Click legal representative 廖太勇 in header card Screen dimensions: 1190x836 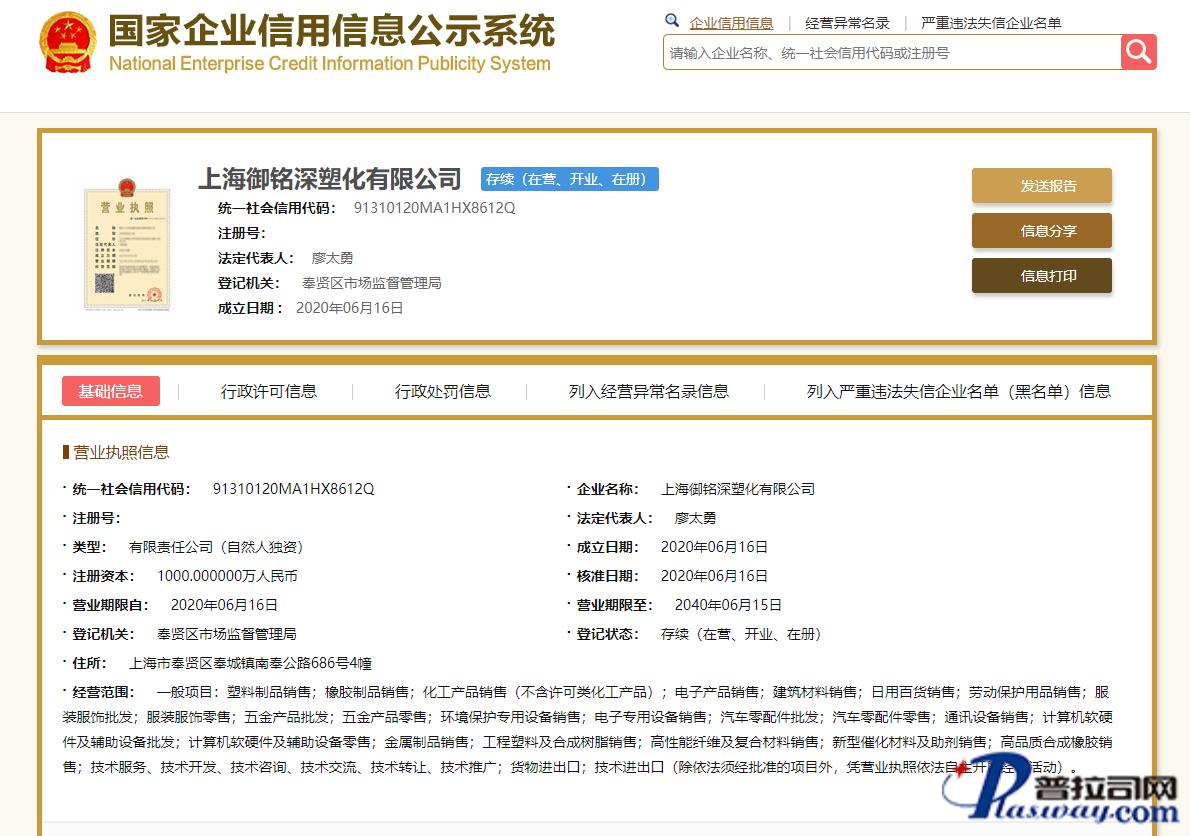click(332, 258)
